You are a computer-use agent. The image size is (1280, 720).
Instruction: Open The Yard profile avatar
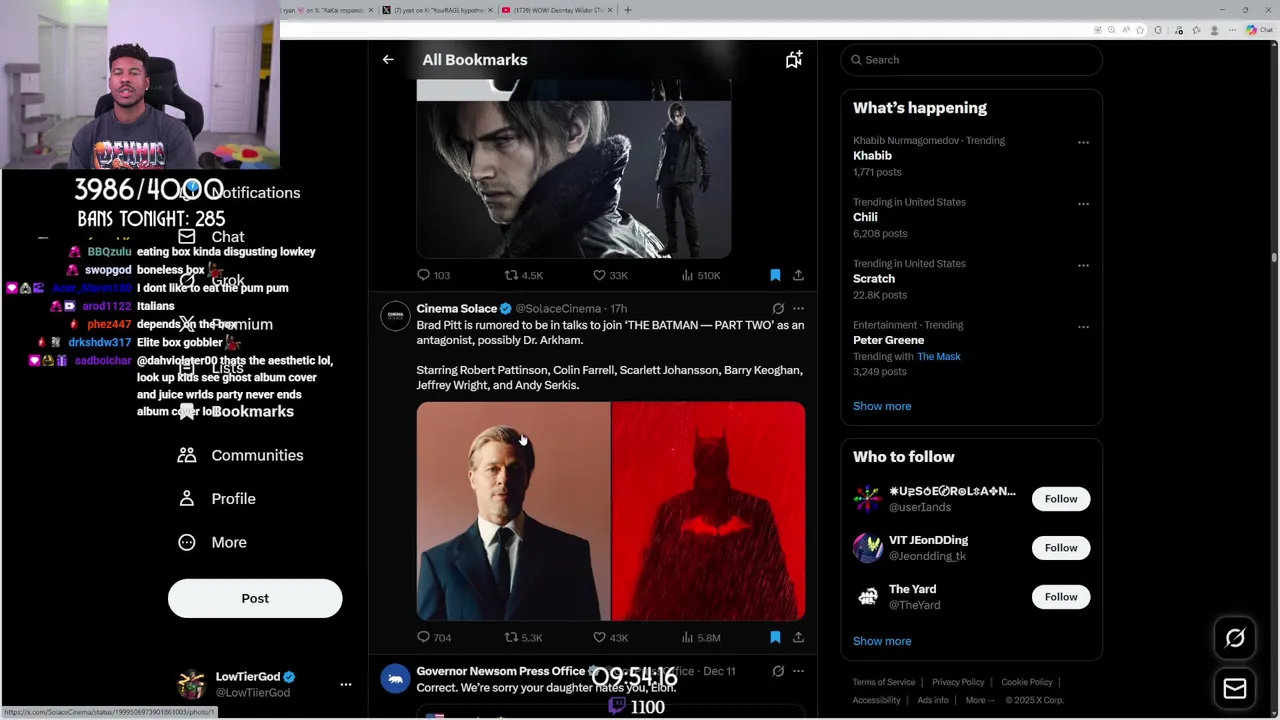[x=868, y=597]
